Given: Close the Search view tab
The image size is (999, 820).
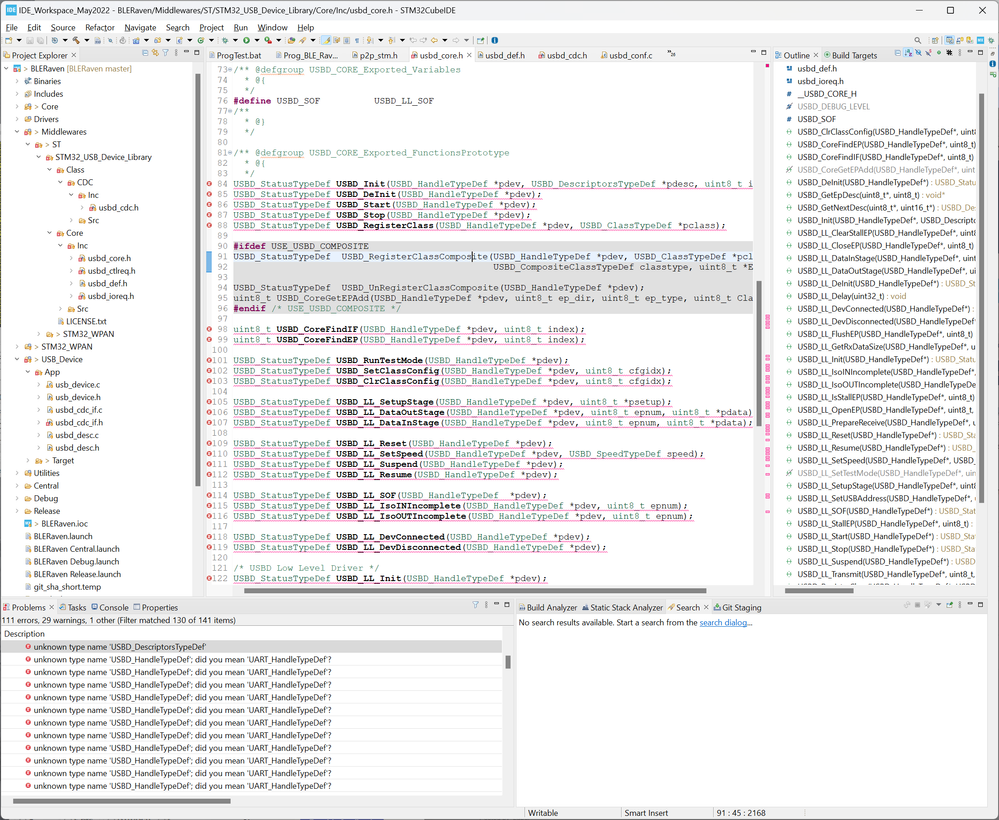Looking at the screenshot, I should tap(706, 607).
